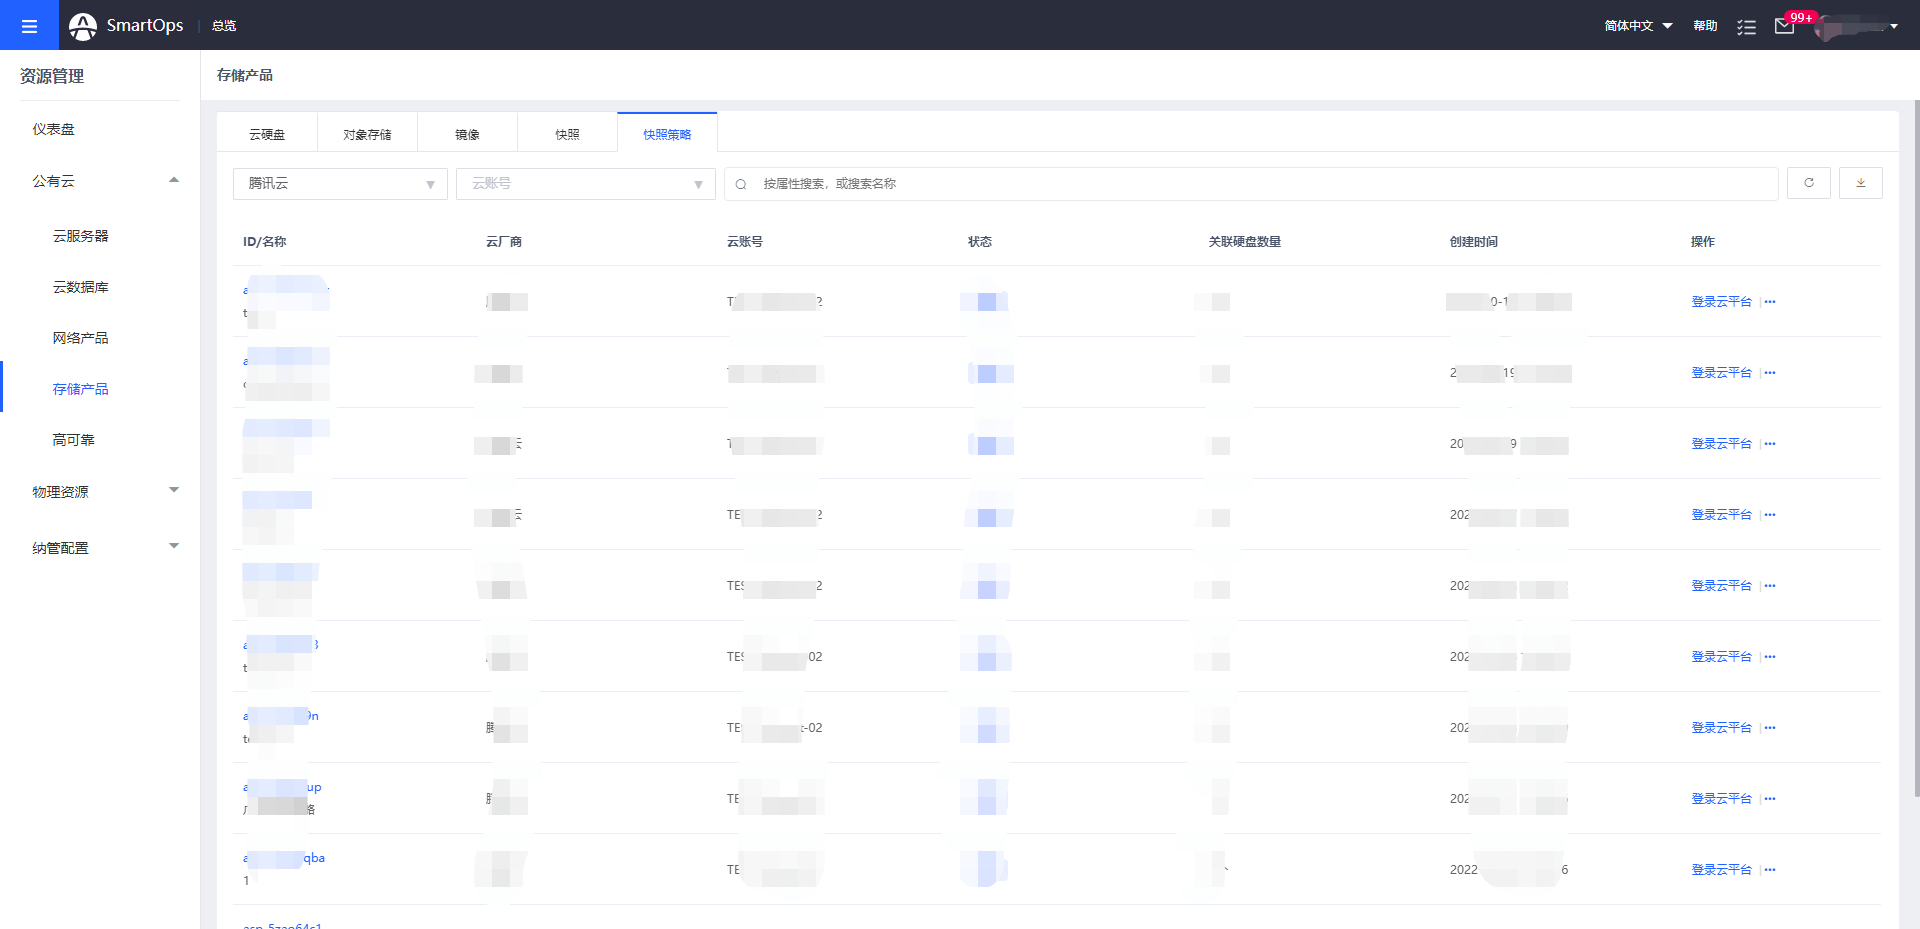Open the task list icon in header

(1746, 27)
